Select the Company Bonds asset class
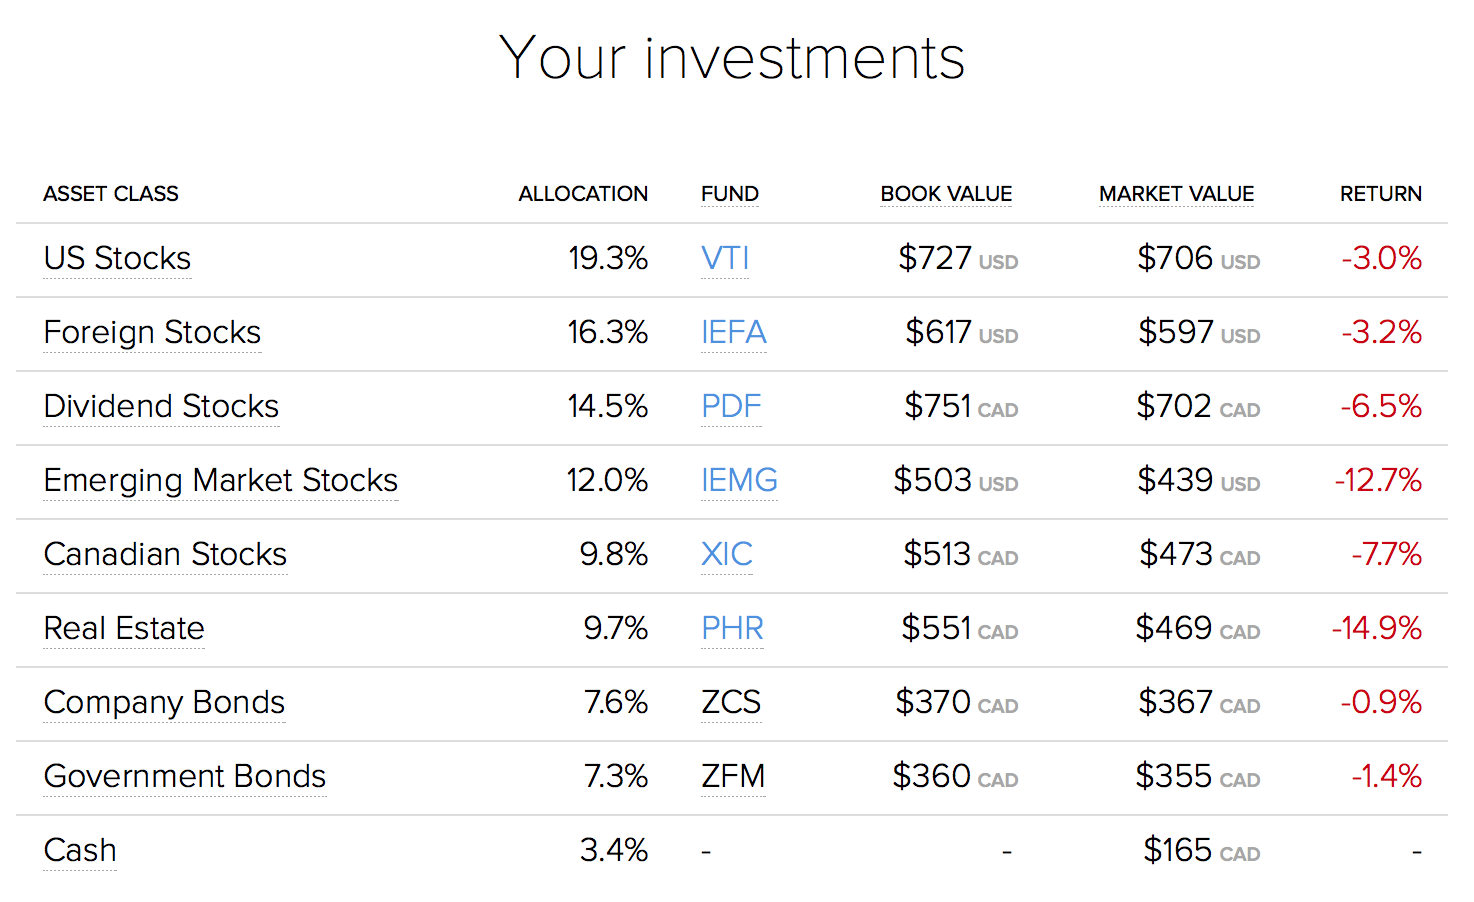Viewport: 1474px width, 902px height. (164, 702)
